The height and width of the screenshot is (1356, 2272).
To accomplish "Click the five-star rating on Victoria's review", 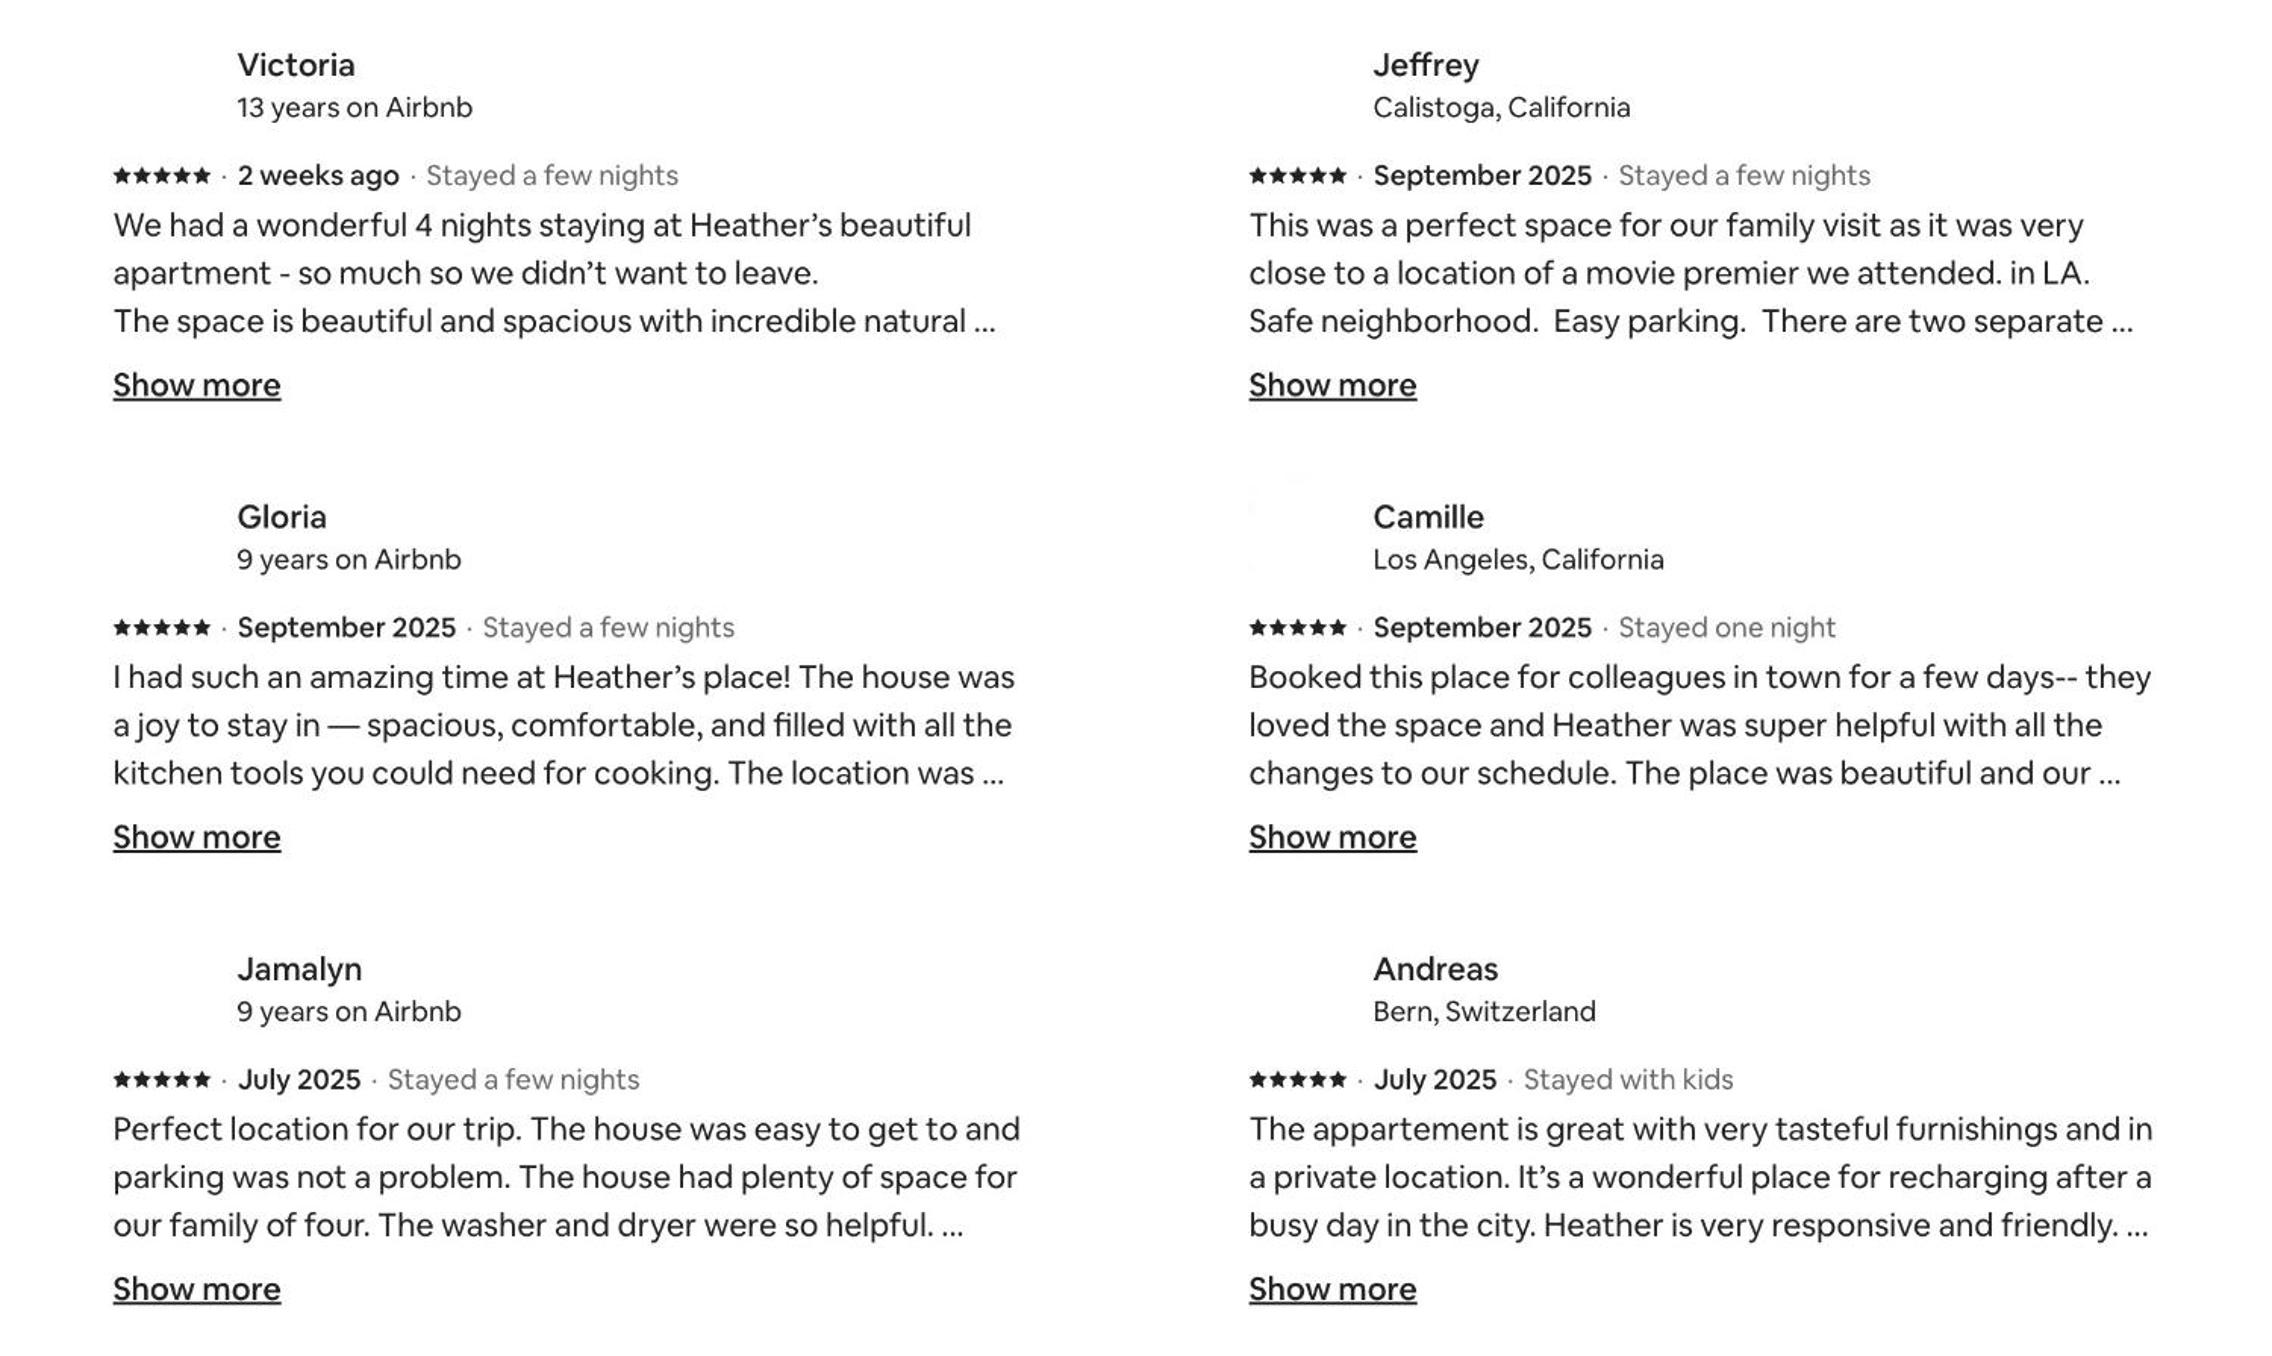I will click(162, 176).
